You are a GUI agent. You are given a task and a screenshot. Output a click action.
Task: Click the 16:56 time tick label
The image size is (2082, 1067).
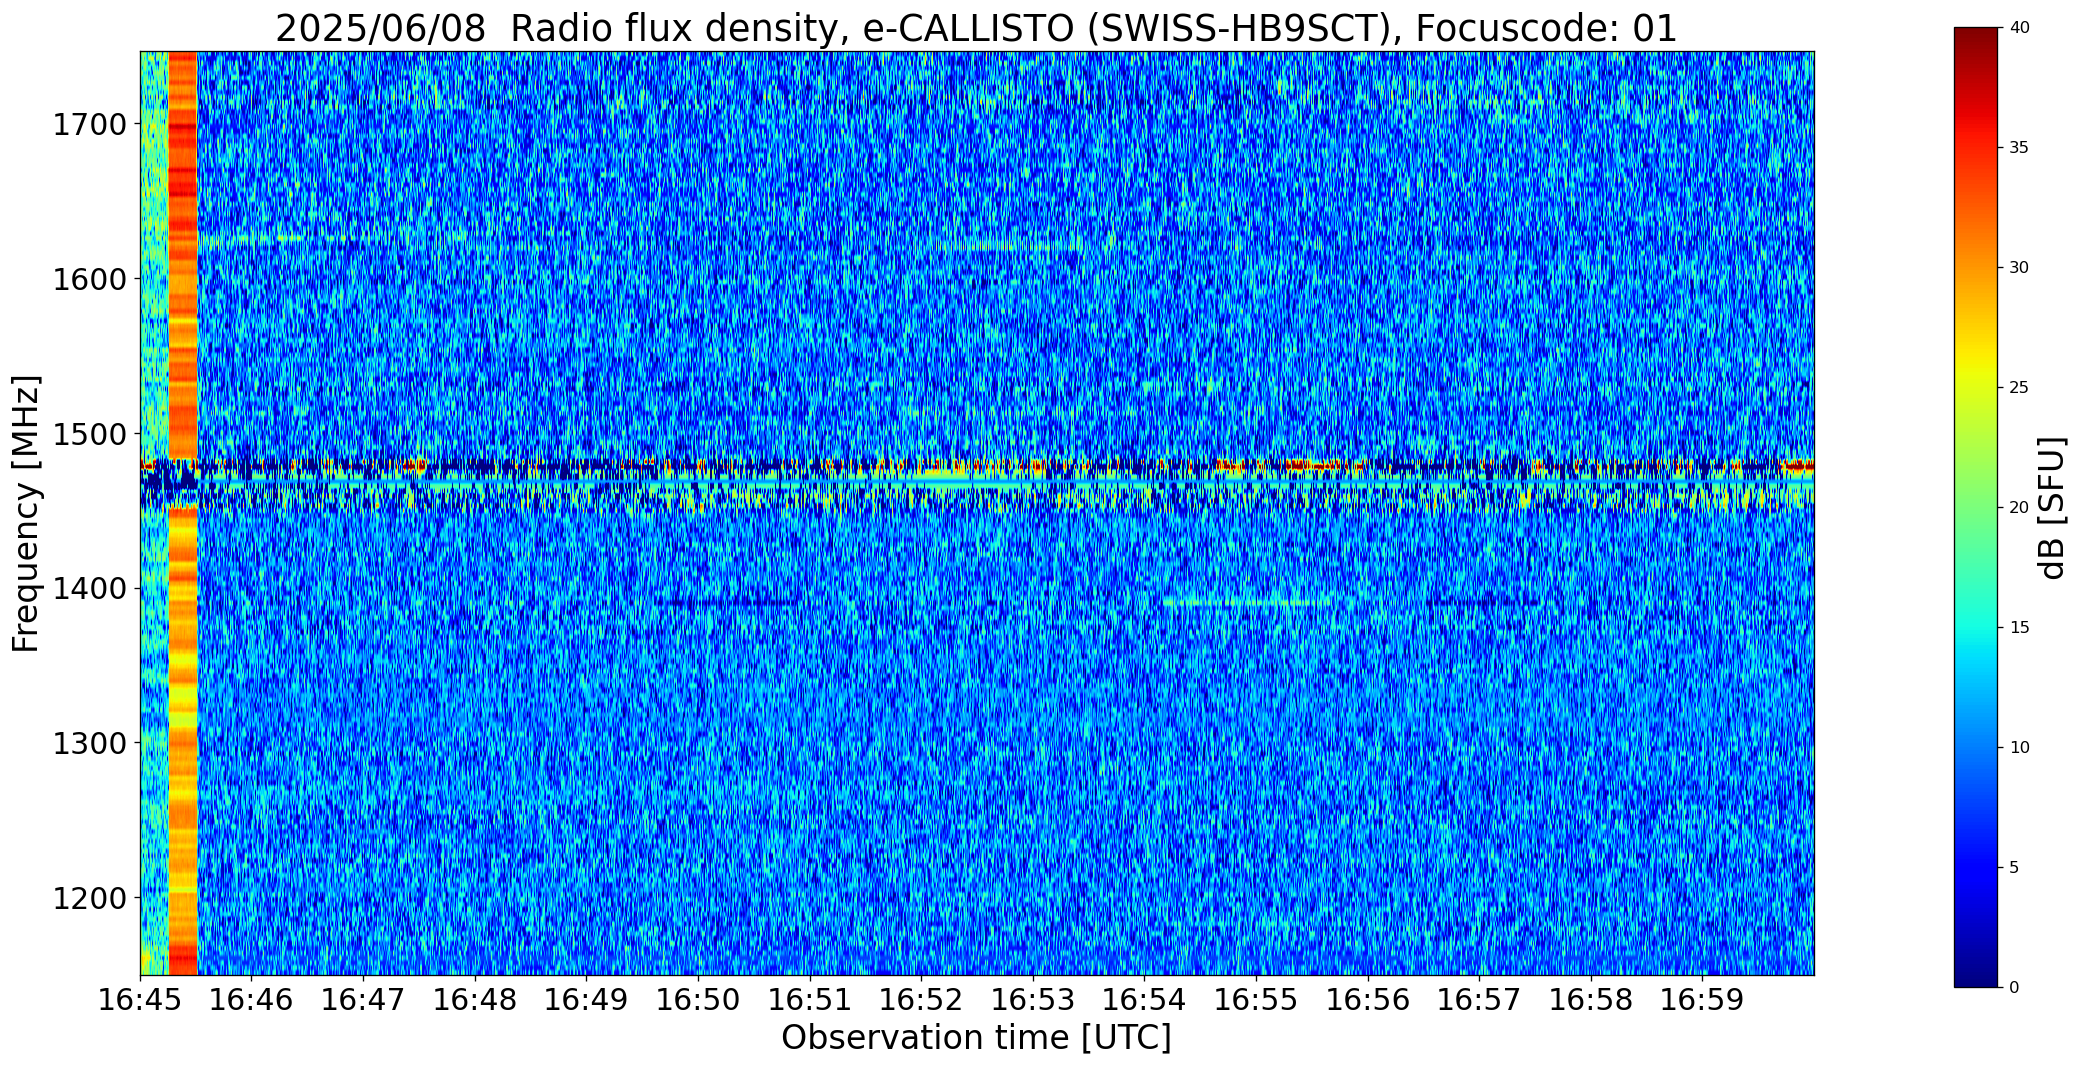click(x=1368, y=999)
